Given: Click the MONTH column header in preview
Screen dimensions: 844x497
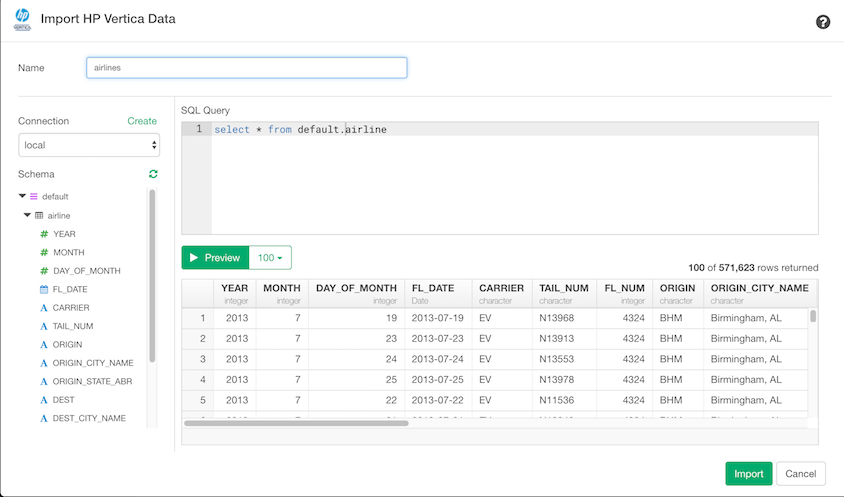Looking at the screenshot, I should pyautogui.click(x=282, y=293).
